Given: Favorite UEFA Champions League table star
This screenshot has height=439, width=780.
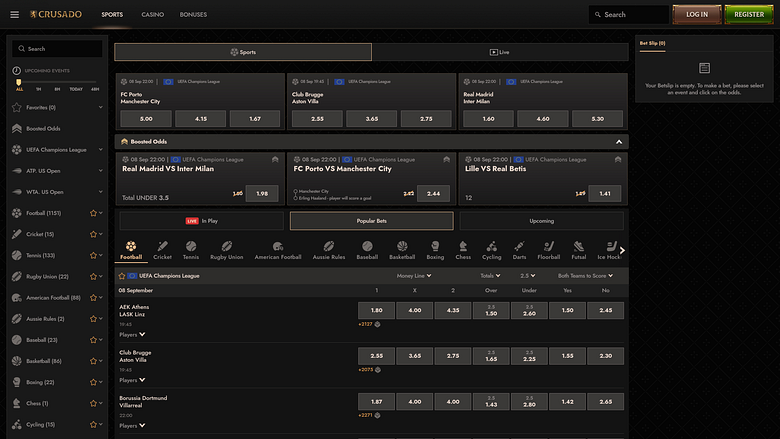Looking at the screenshot, I should [x=122, y=276].
